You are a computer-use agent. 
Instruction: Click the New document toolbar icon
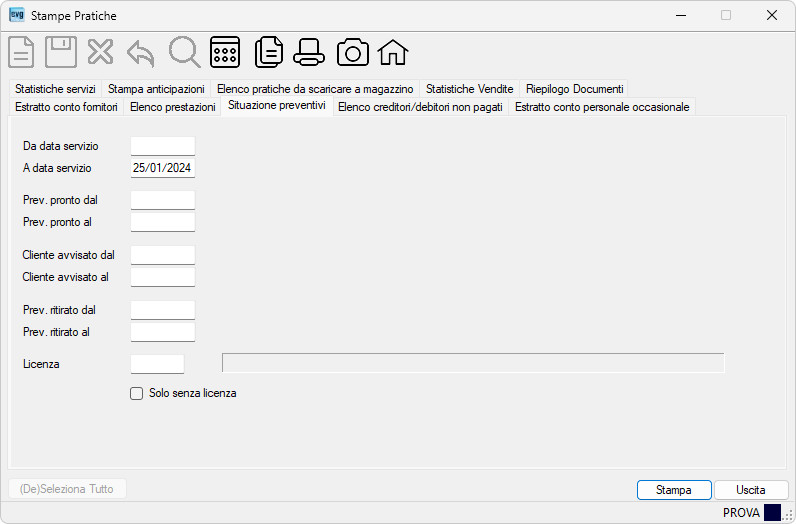(x=21, y=52)
